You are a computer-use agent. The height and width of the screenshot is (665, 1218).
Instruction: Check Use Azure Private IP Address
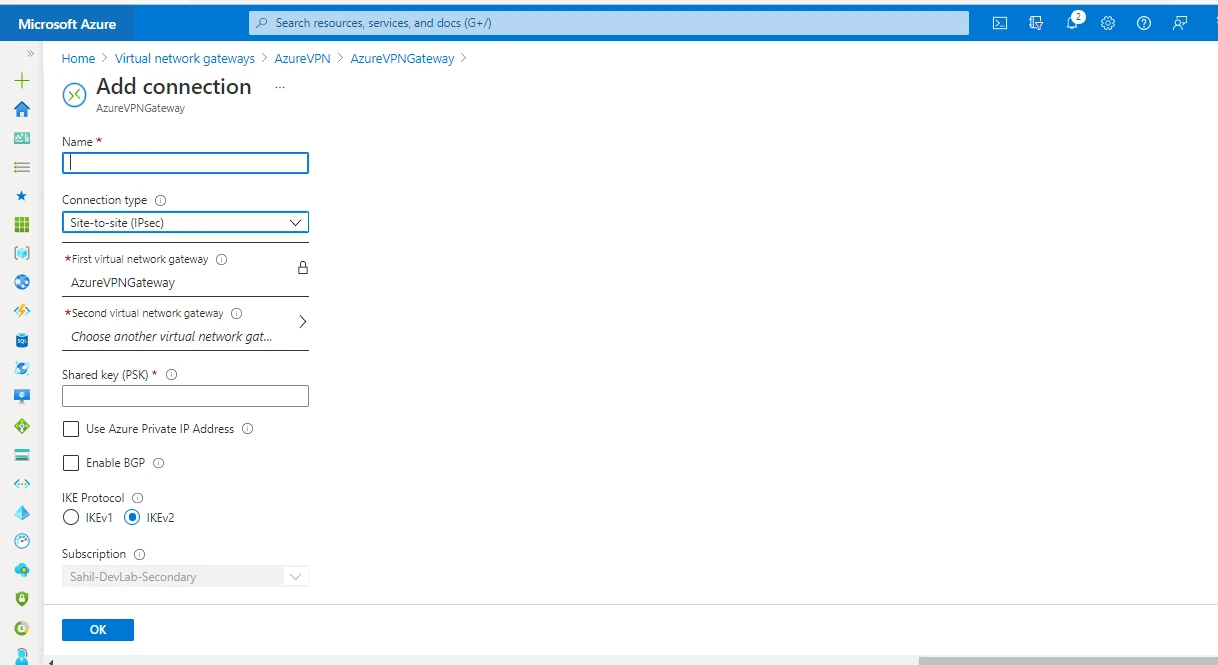(x=71, y=429)
